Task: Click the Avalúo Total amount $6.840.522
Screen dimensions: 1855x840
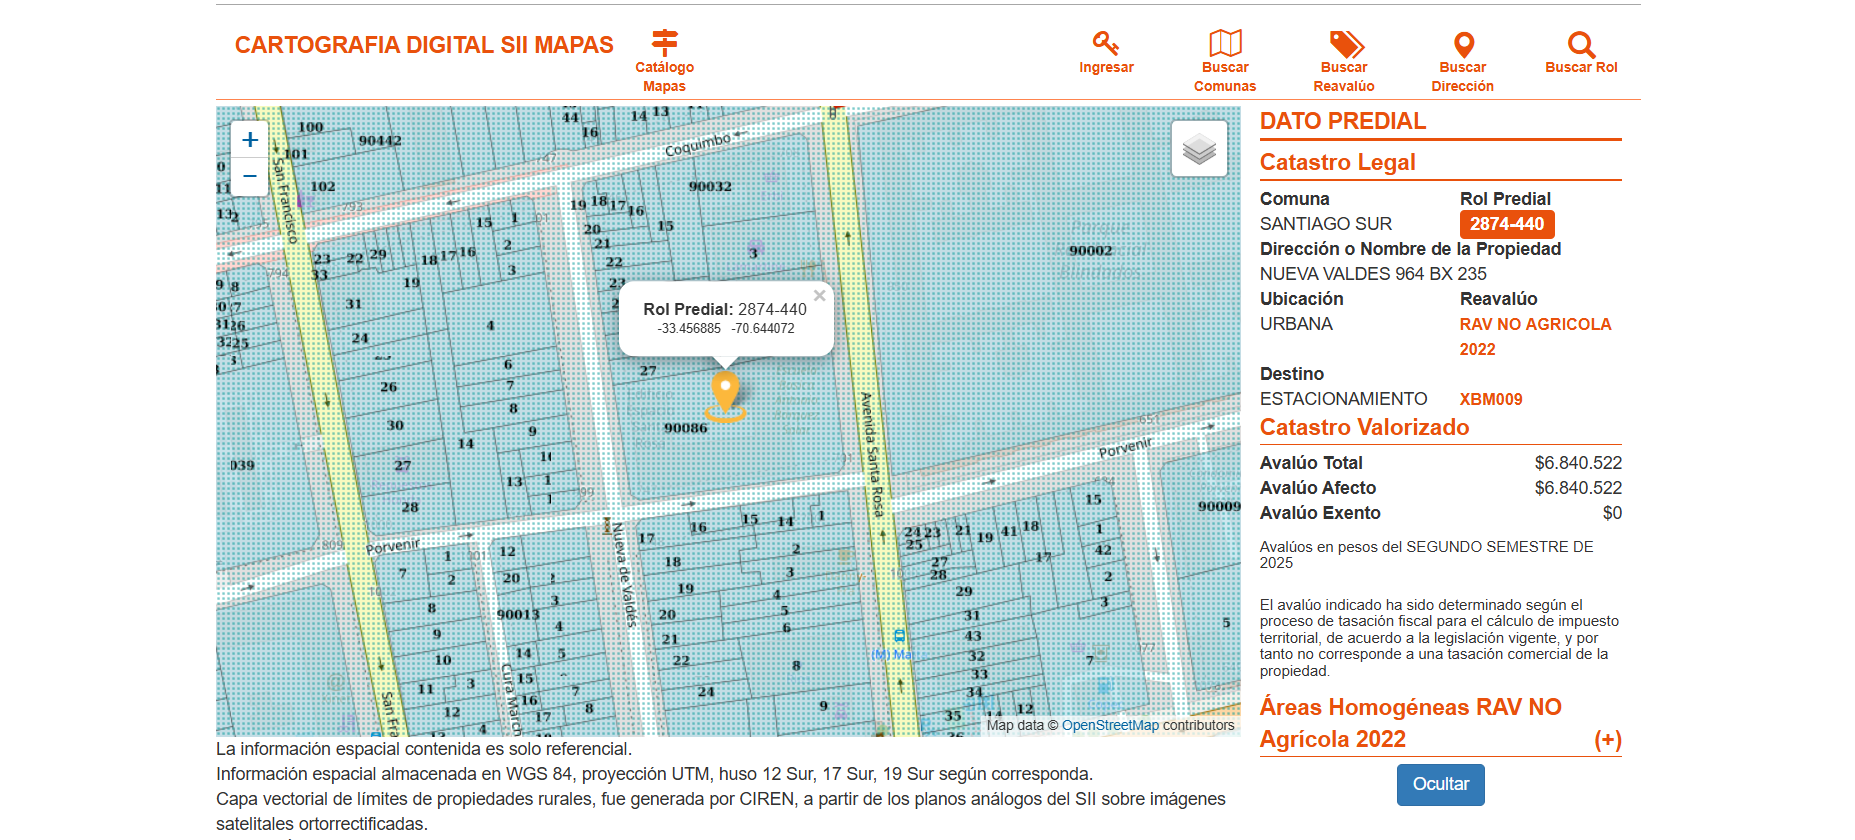Action: (x=1578, y=463)
